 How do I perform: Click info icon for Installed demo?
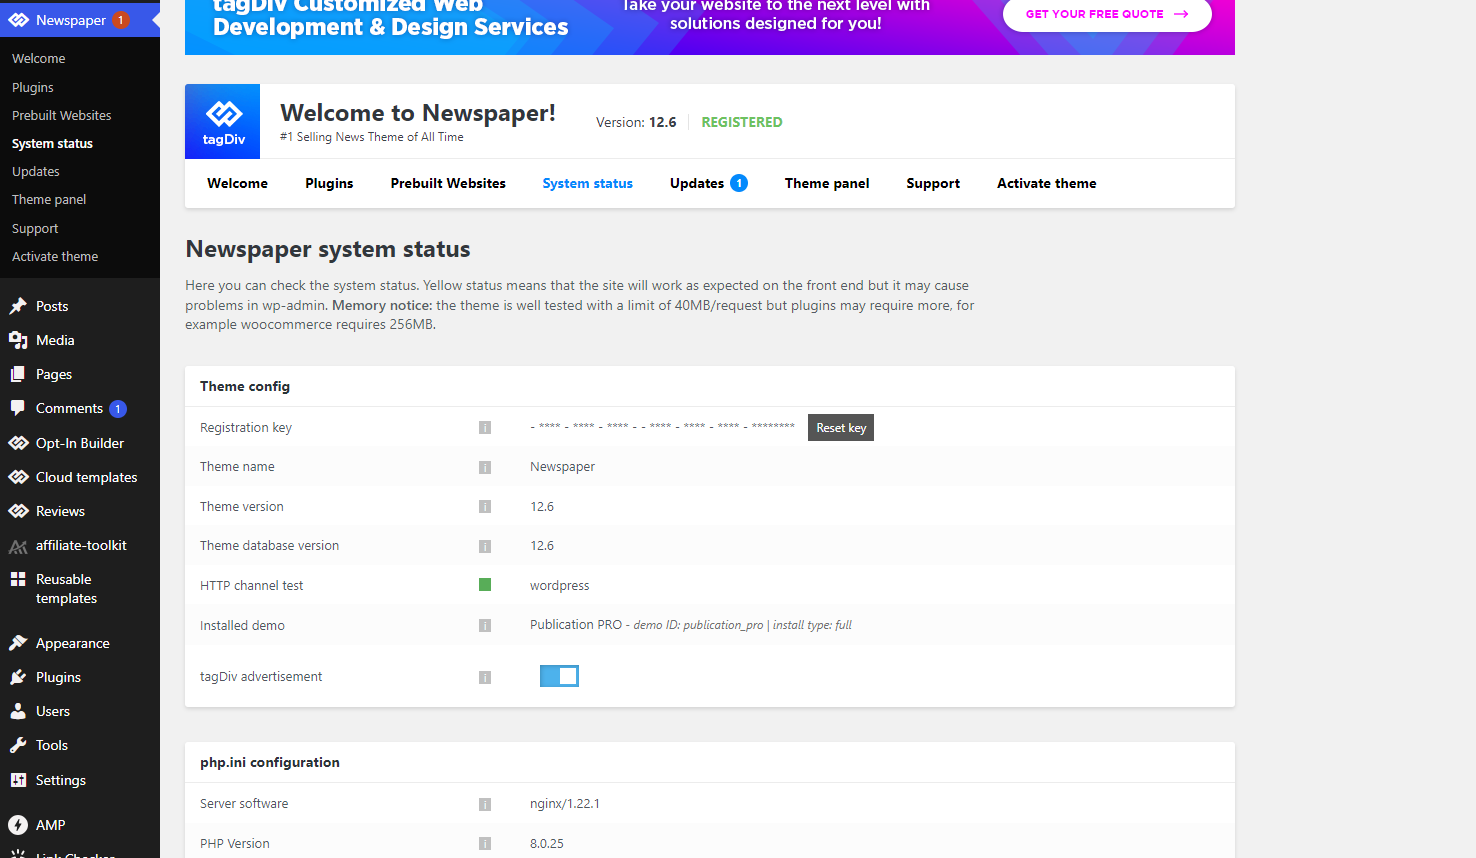click(x=485, y=626)
